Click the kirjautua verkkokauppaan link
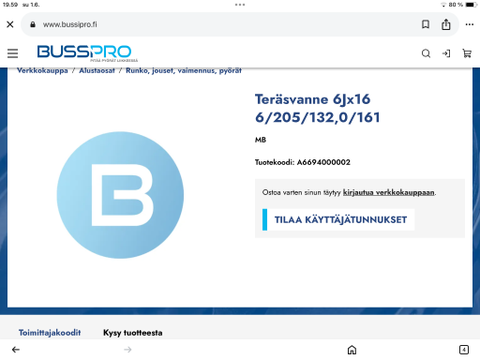 click(389, 192)
